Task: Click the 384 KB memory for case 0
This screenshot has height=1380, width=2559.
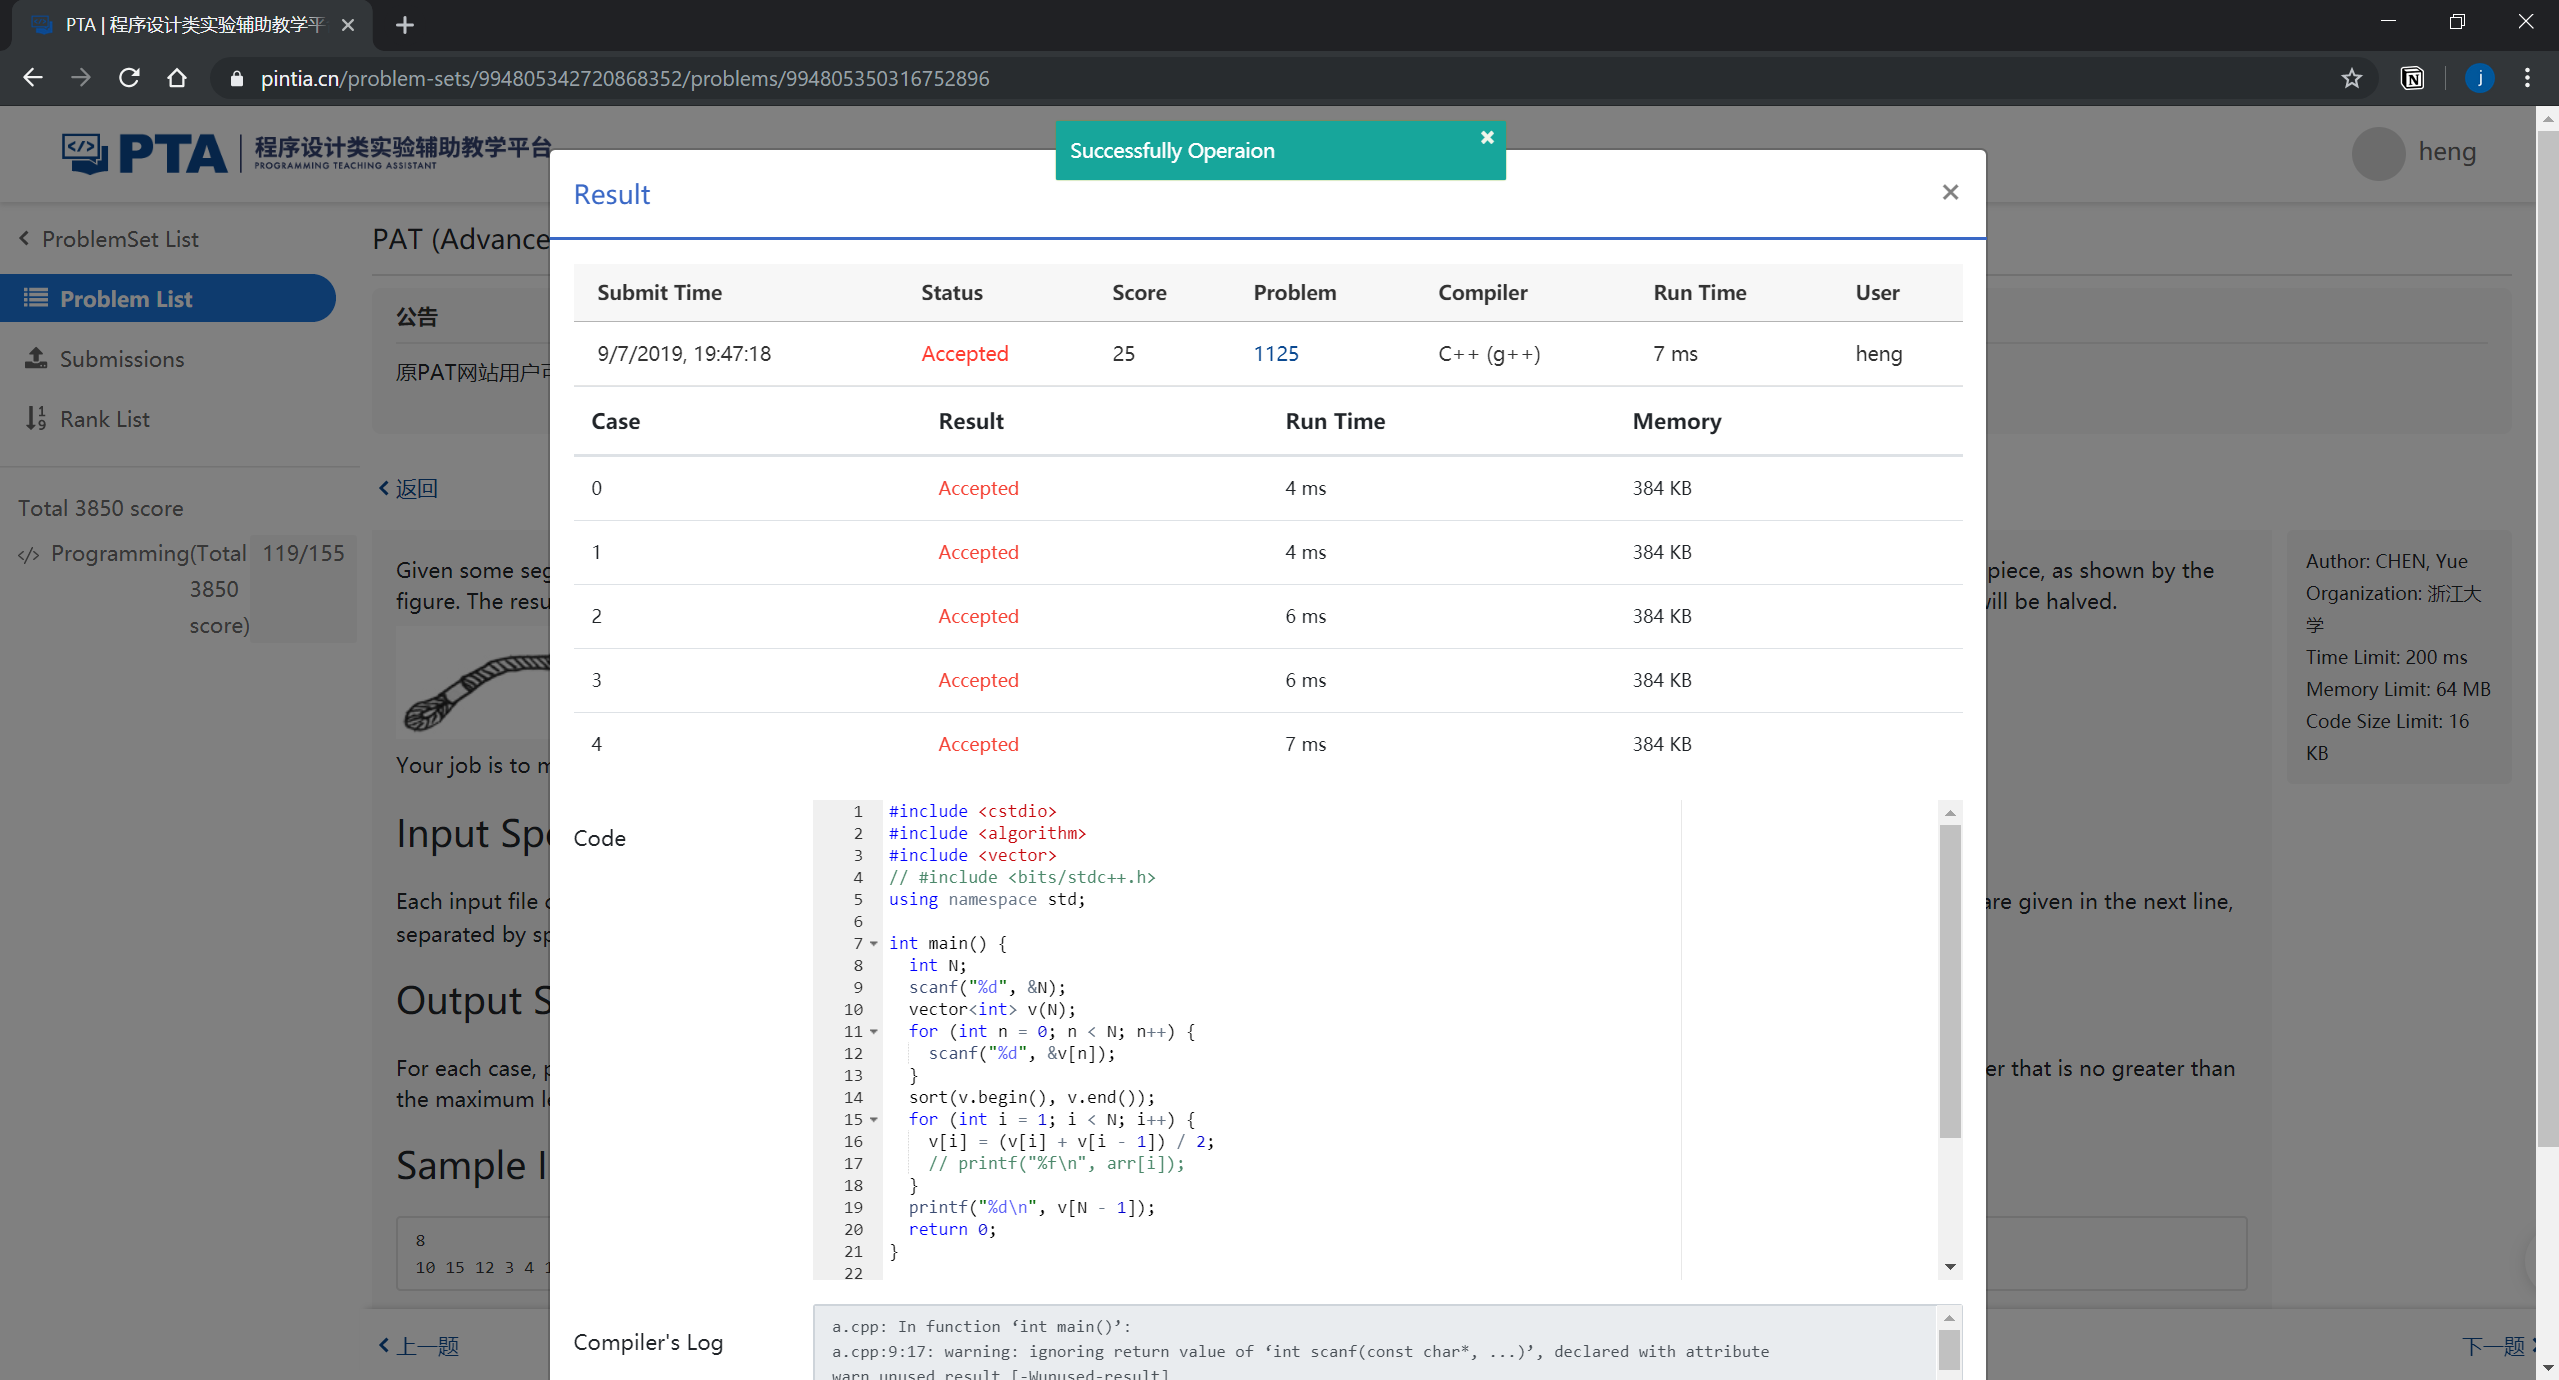Action: pos(1661,488)
